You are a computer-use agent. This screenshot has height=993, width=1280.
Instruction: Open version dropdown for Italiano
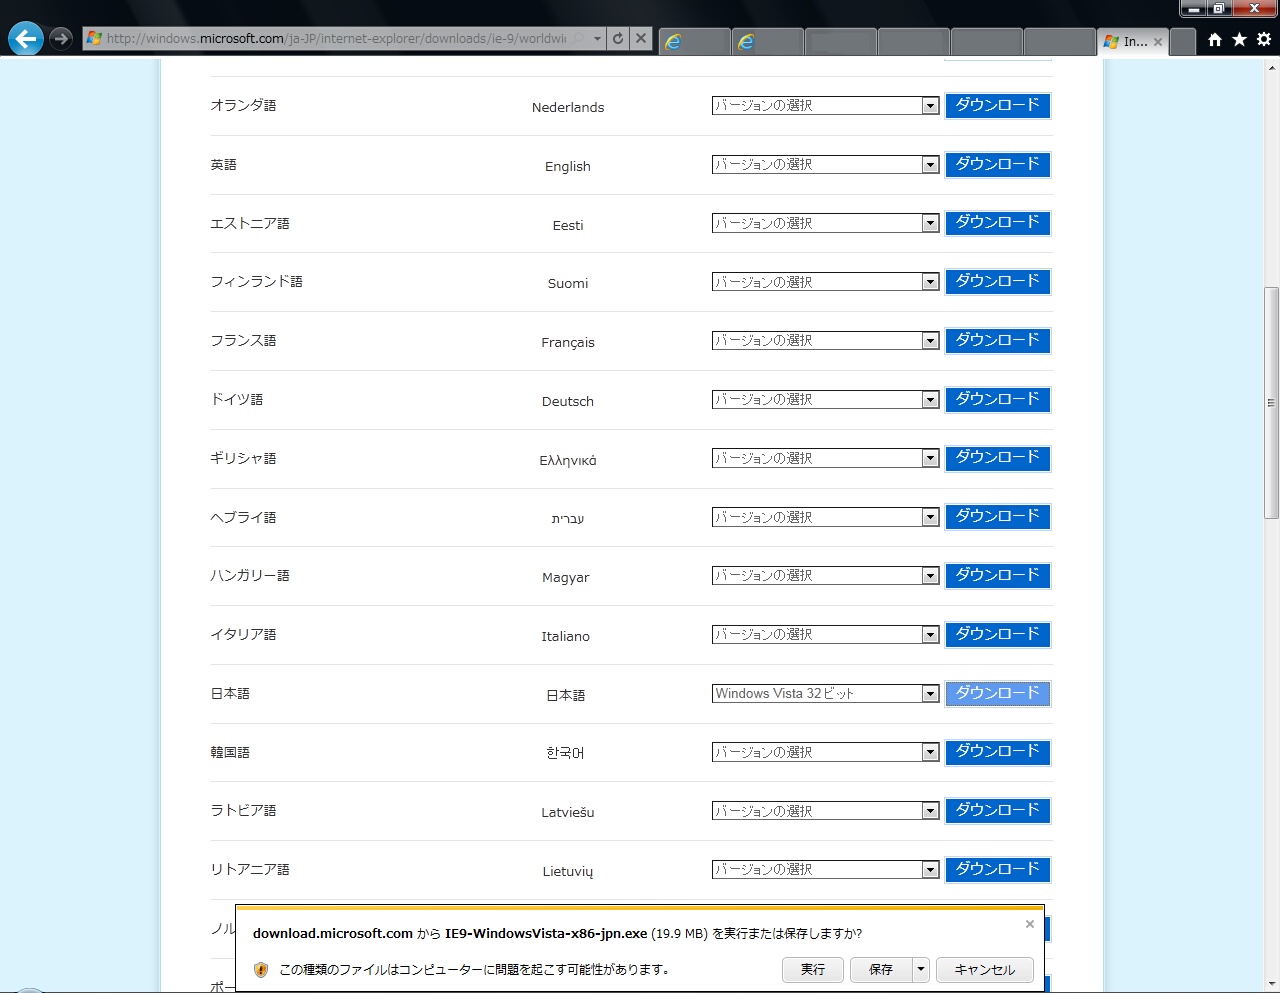pyautogui.click(x=826, y=635)
